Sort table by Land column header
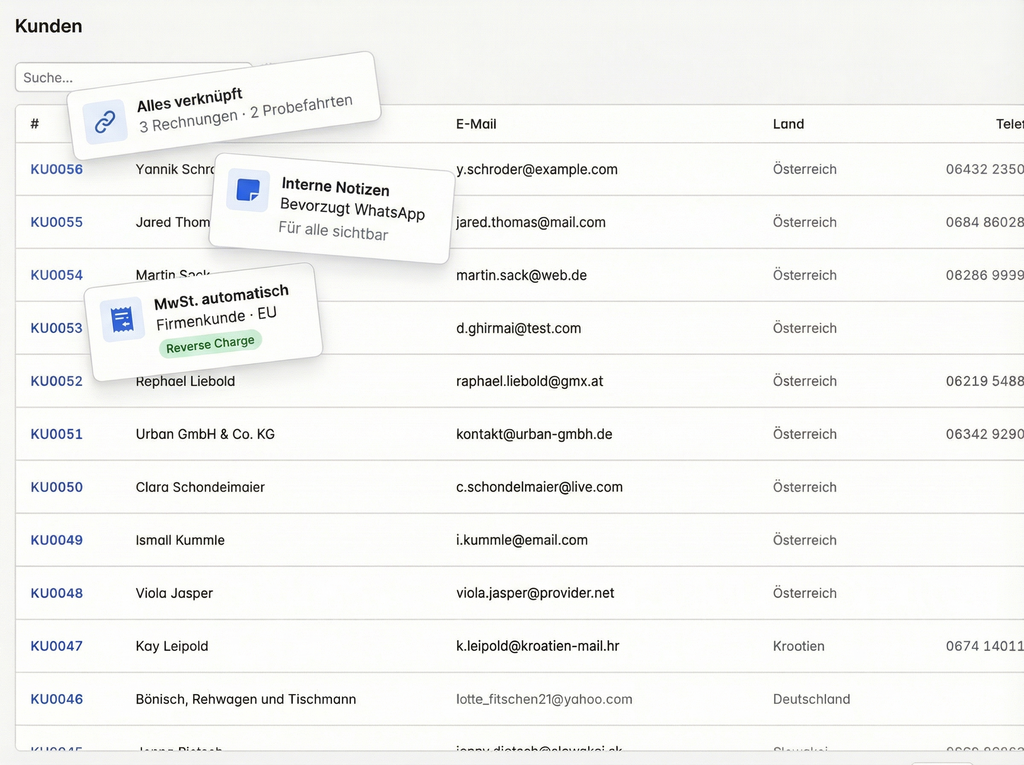 pos(788,124)
